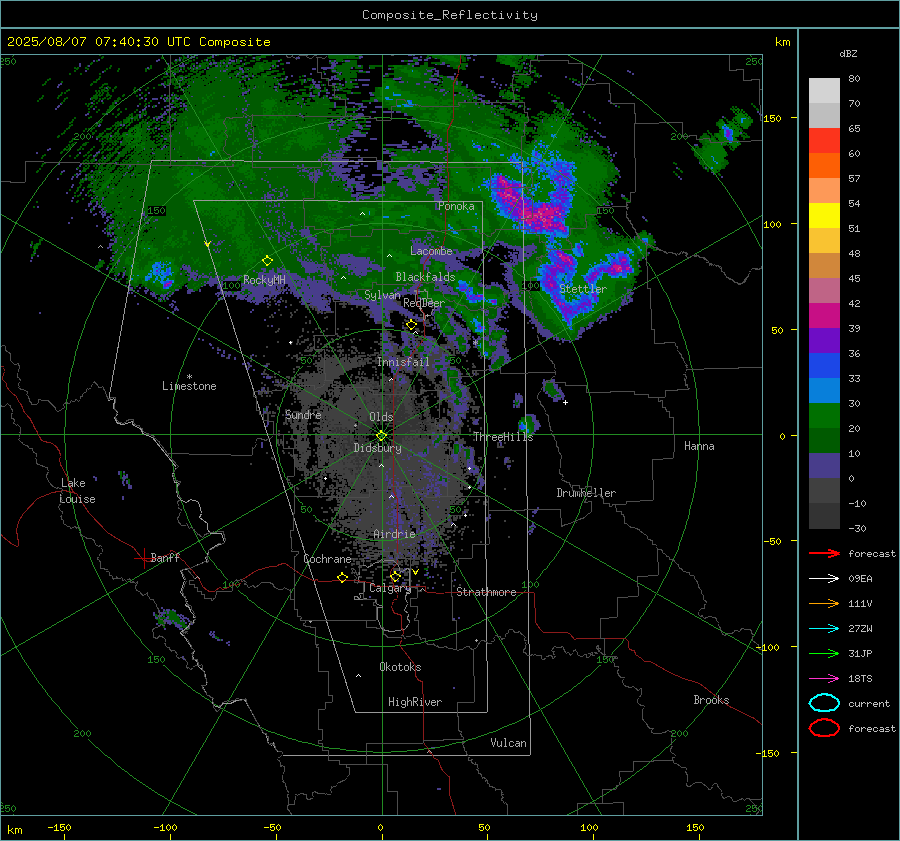Click the Brooks label
The image size is (900, 841).
(711, 700)
